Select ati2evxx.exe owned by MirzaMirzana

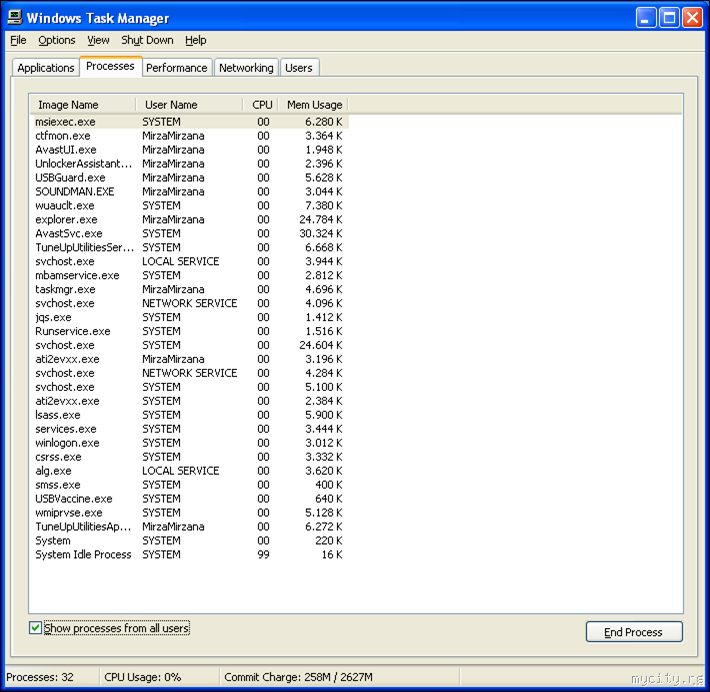point(189,359)
